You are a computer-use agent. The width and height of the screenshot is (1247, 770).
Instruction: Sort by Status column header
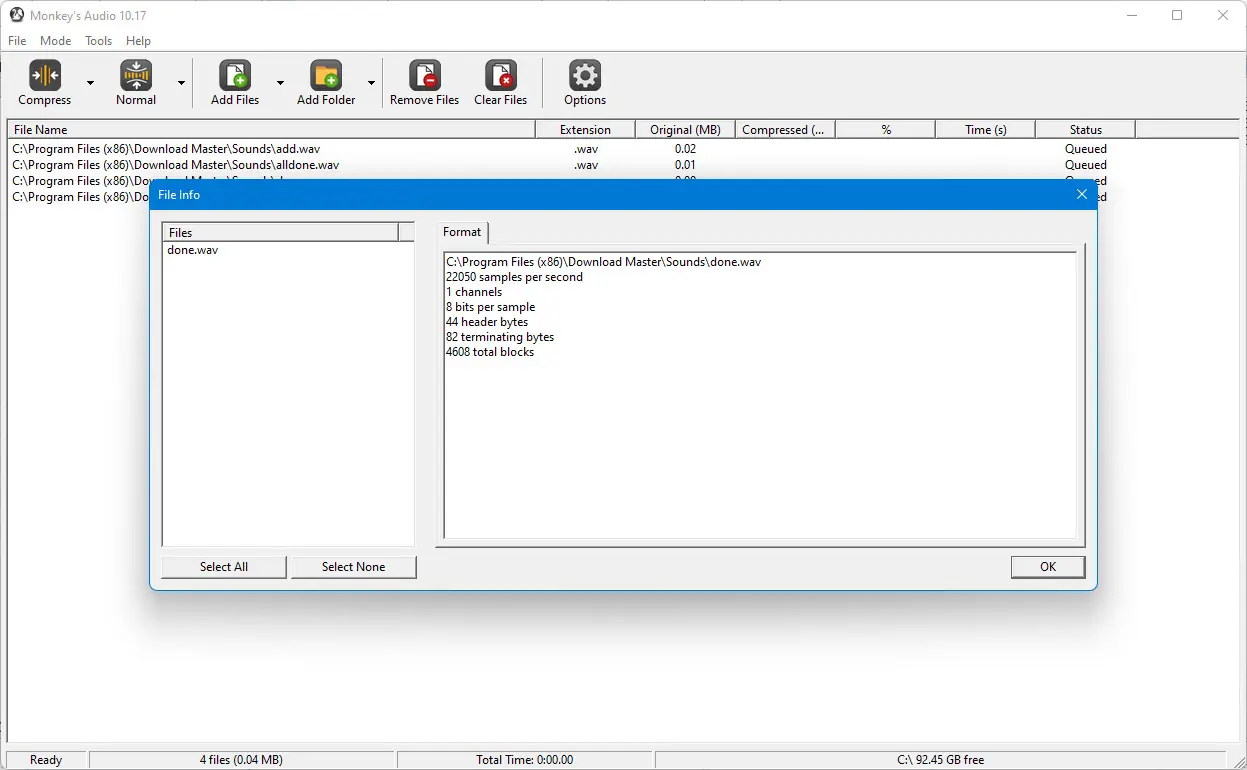[x=1085, y=130]
